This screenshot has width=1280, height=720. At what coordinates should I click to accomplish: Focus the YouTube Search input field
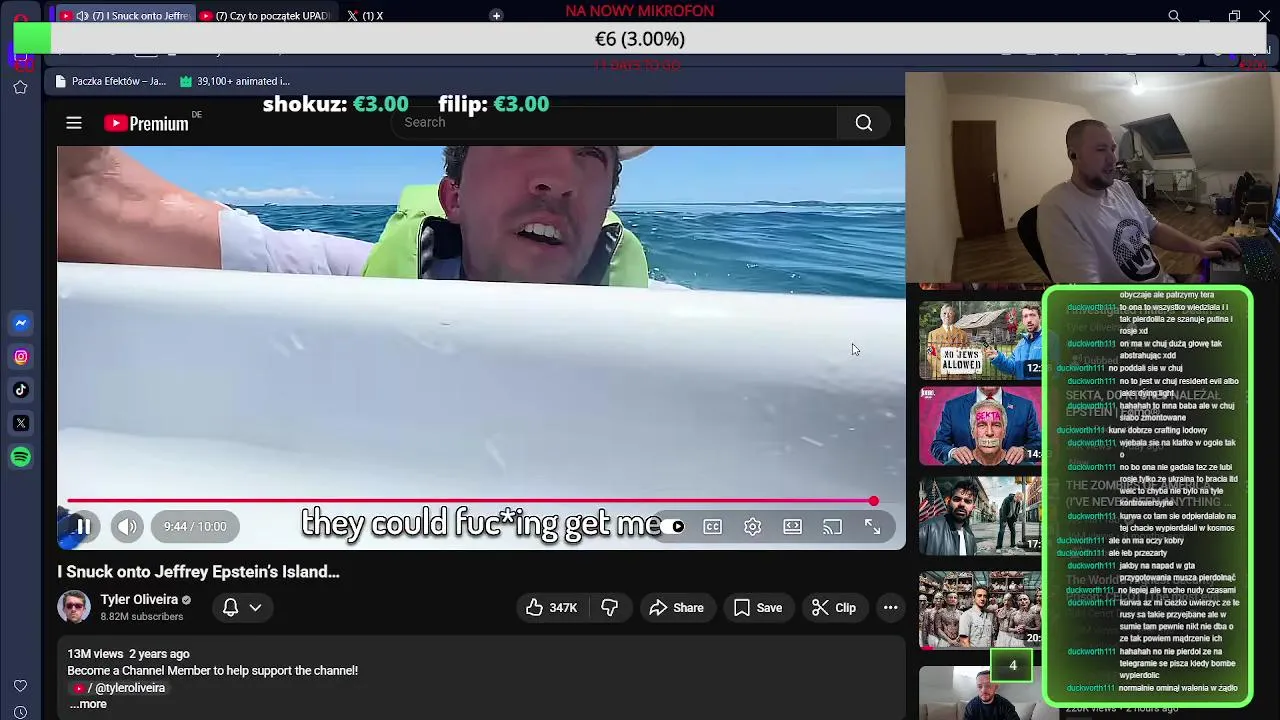point(615,122)
